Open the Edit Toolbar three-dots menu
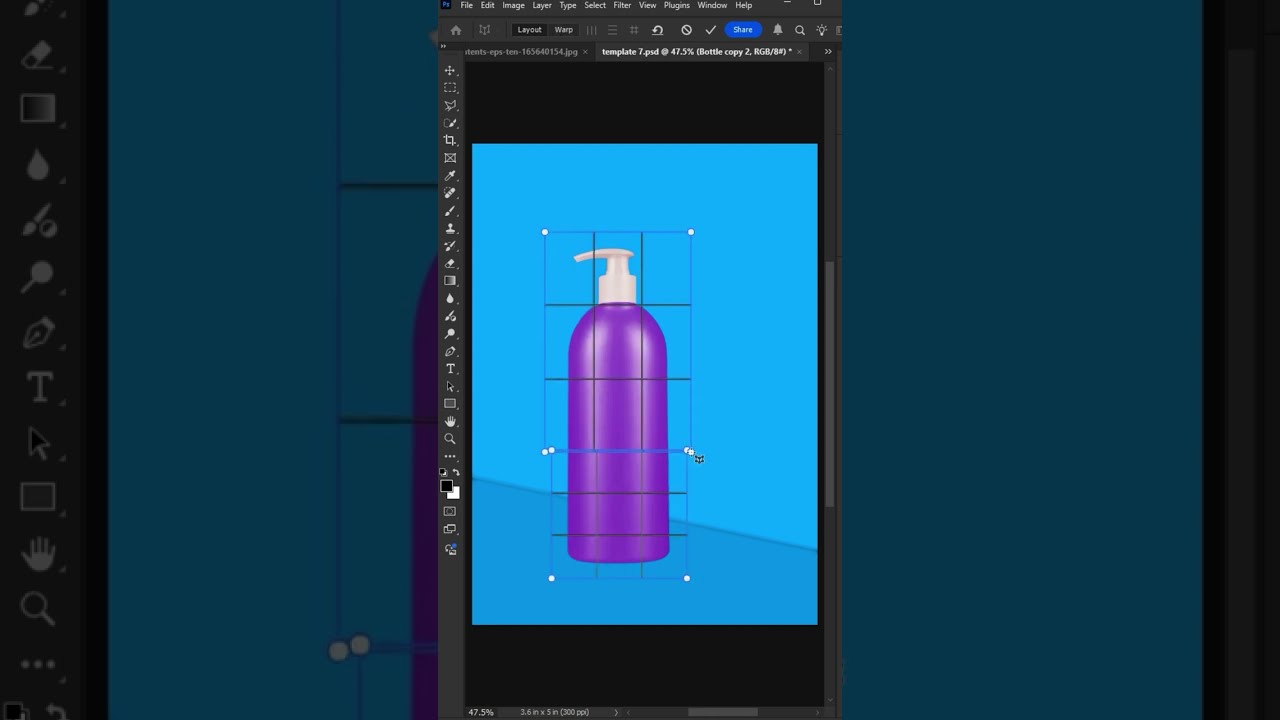This screenshot has width=1280, height=720. (x=450, y=457)
